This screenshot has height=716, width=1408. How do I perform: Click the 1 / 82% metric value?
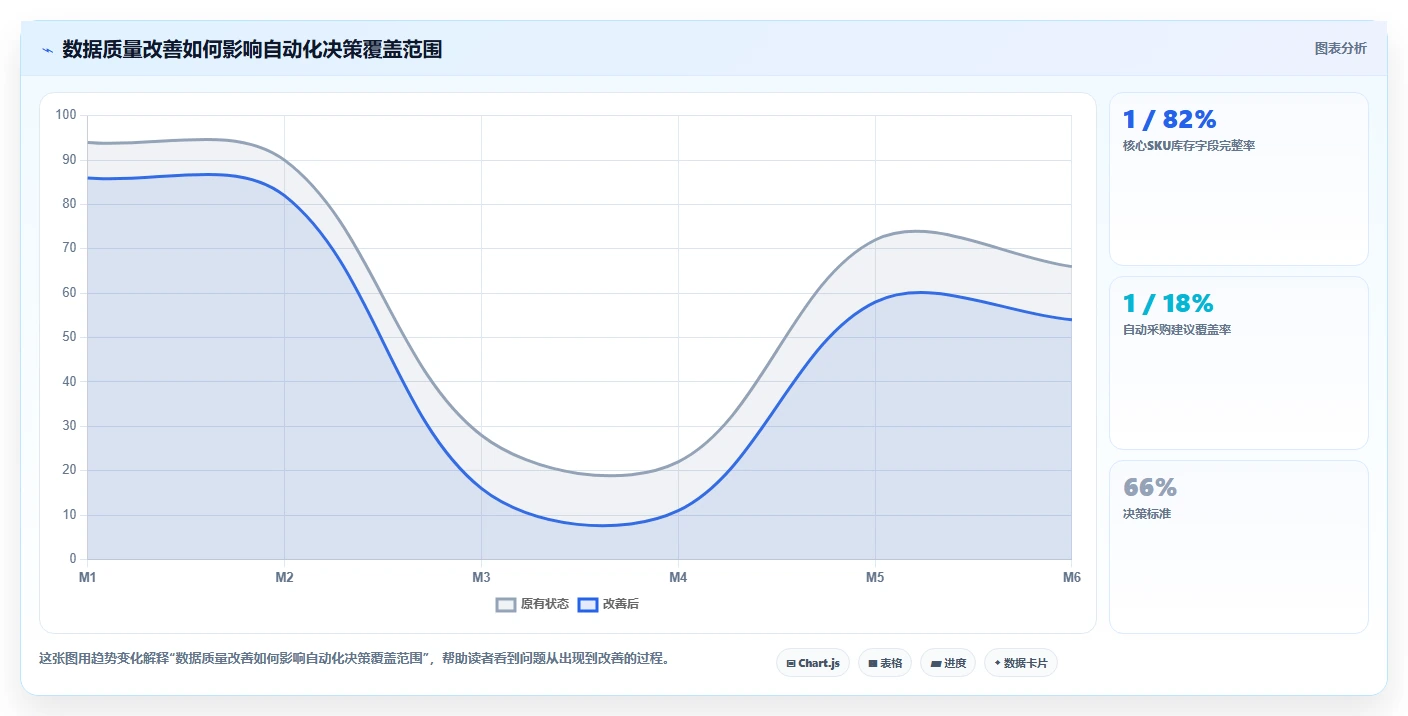(1169, 120)
